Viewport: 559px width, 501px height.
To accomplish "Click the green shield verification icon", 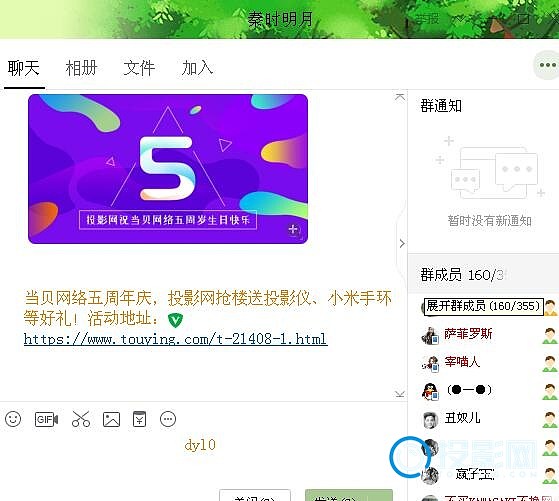I will pos(175,320).
